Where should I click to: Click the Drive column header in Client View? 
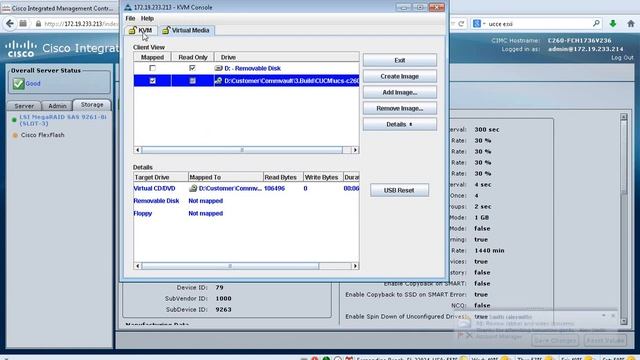[287, 57]
